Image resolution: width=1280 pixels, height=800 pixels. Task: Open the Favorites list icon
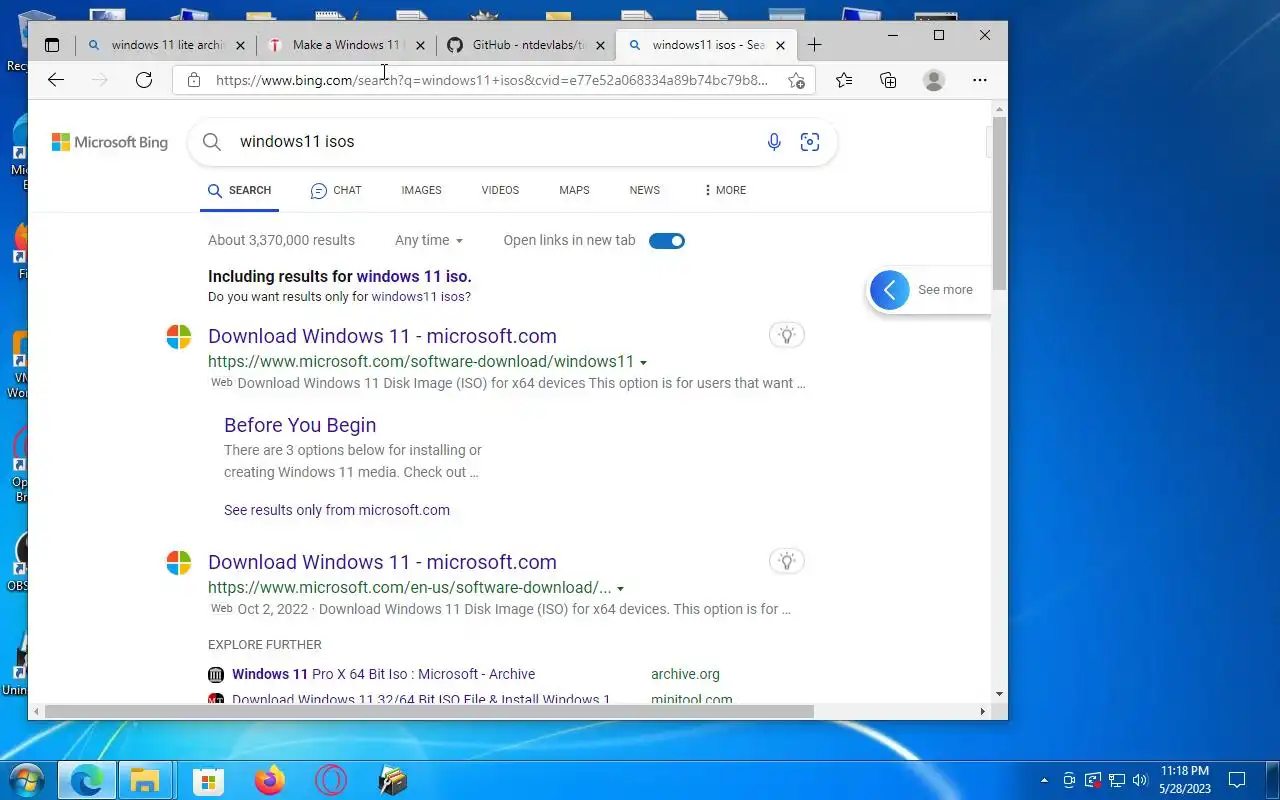(844, 80)
